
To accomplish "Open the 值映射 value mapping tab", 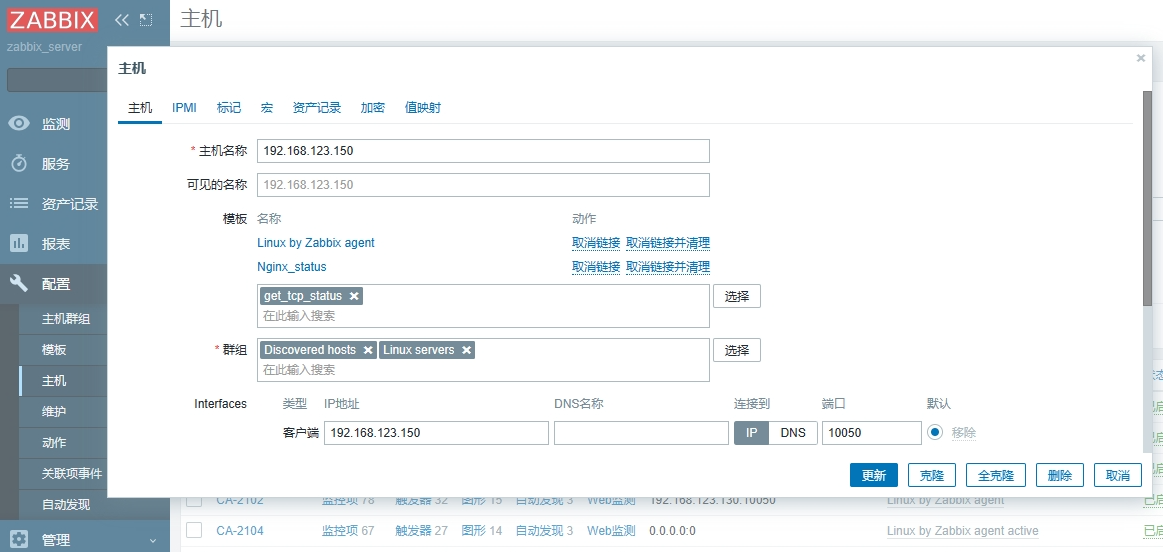I will pos(422,107).
